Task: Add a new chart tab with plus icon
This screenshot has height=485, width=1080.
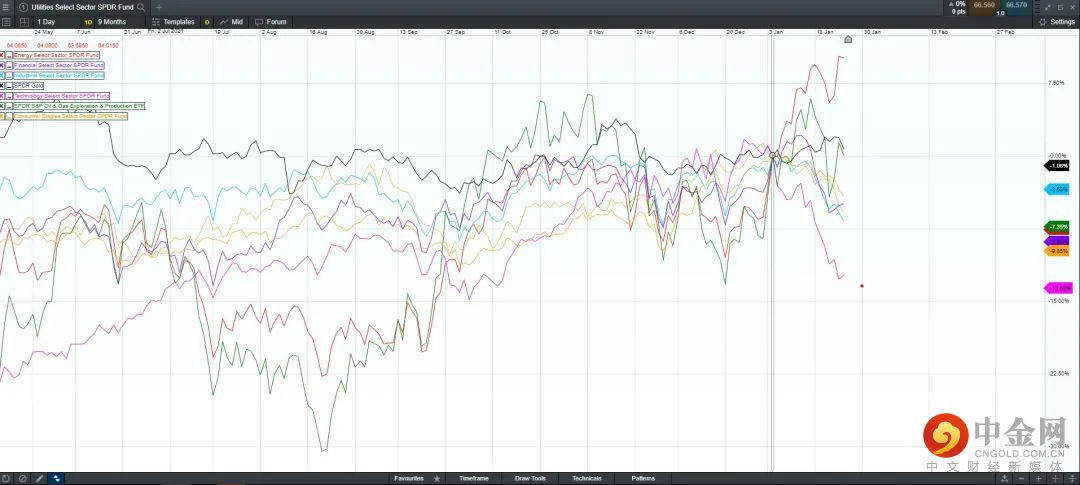Action: click(x=159, y=7)
